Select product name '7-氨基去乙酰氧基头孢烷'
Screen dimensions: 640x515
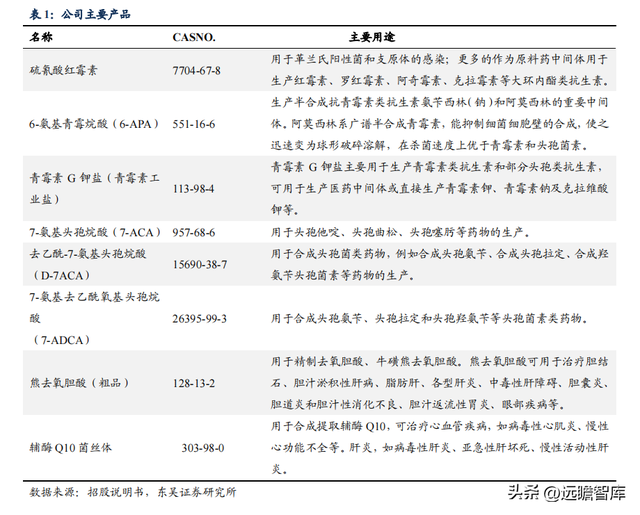click(x=94, y=297)
